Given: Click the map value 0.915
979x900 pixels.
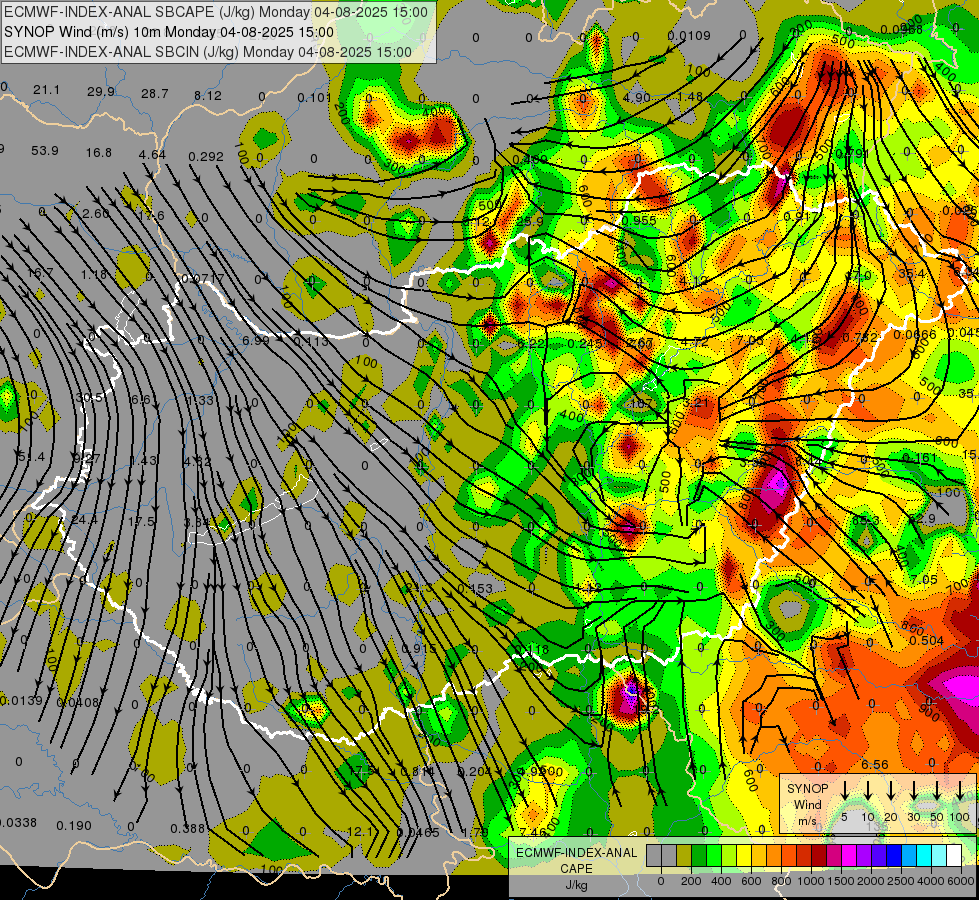Looking at the screenshot, I should point(419,648).
